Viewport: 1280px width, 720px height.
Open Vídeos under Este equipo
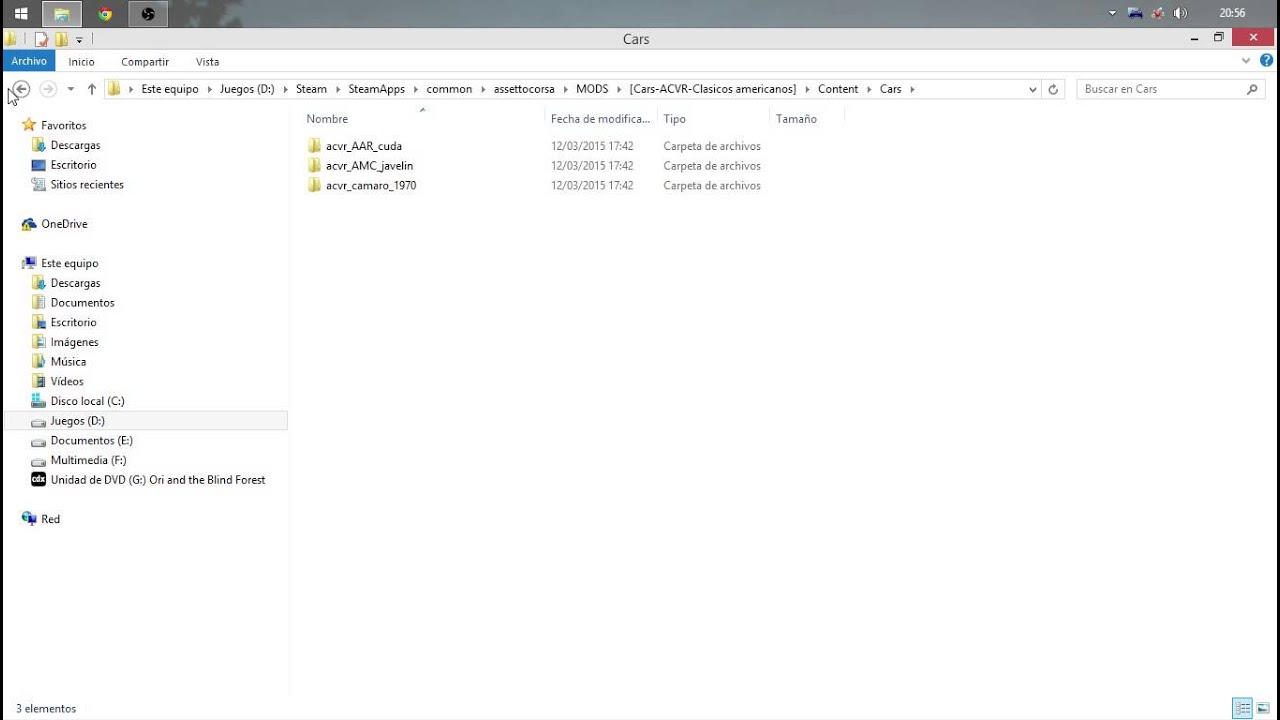67,381
